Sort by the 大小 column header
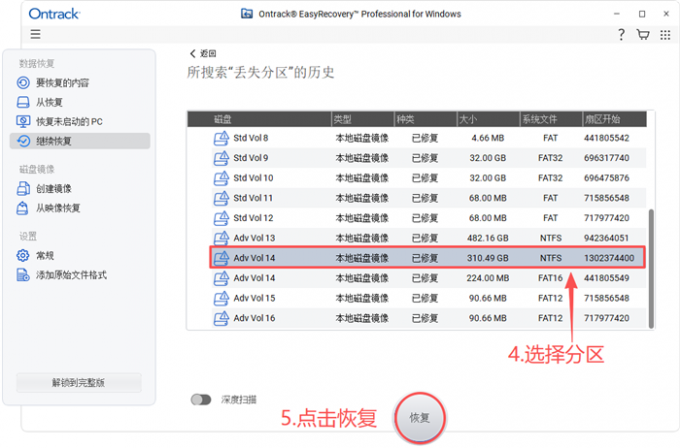 (x=488, y=119)
